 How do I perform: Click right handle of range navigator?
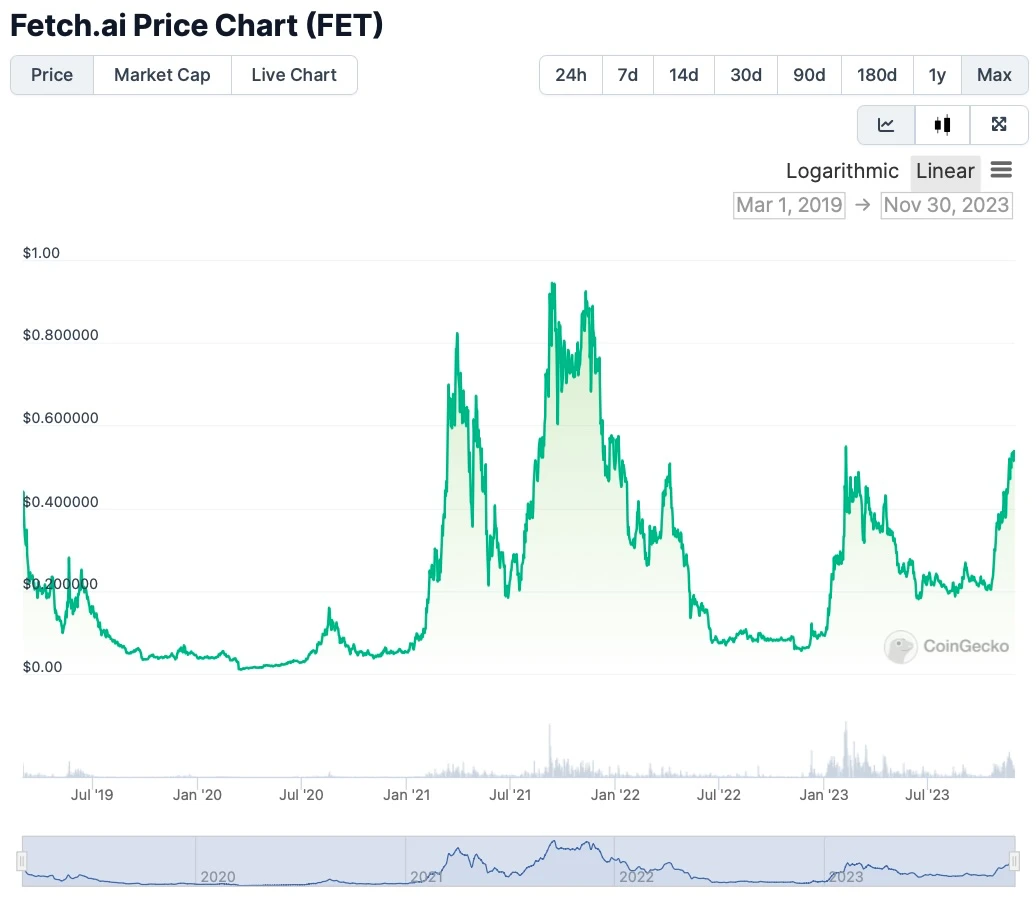click(x=1014, y=861)
